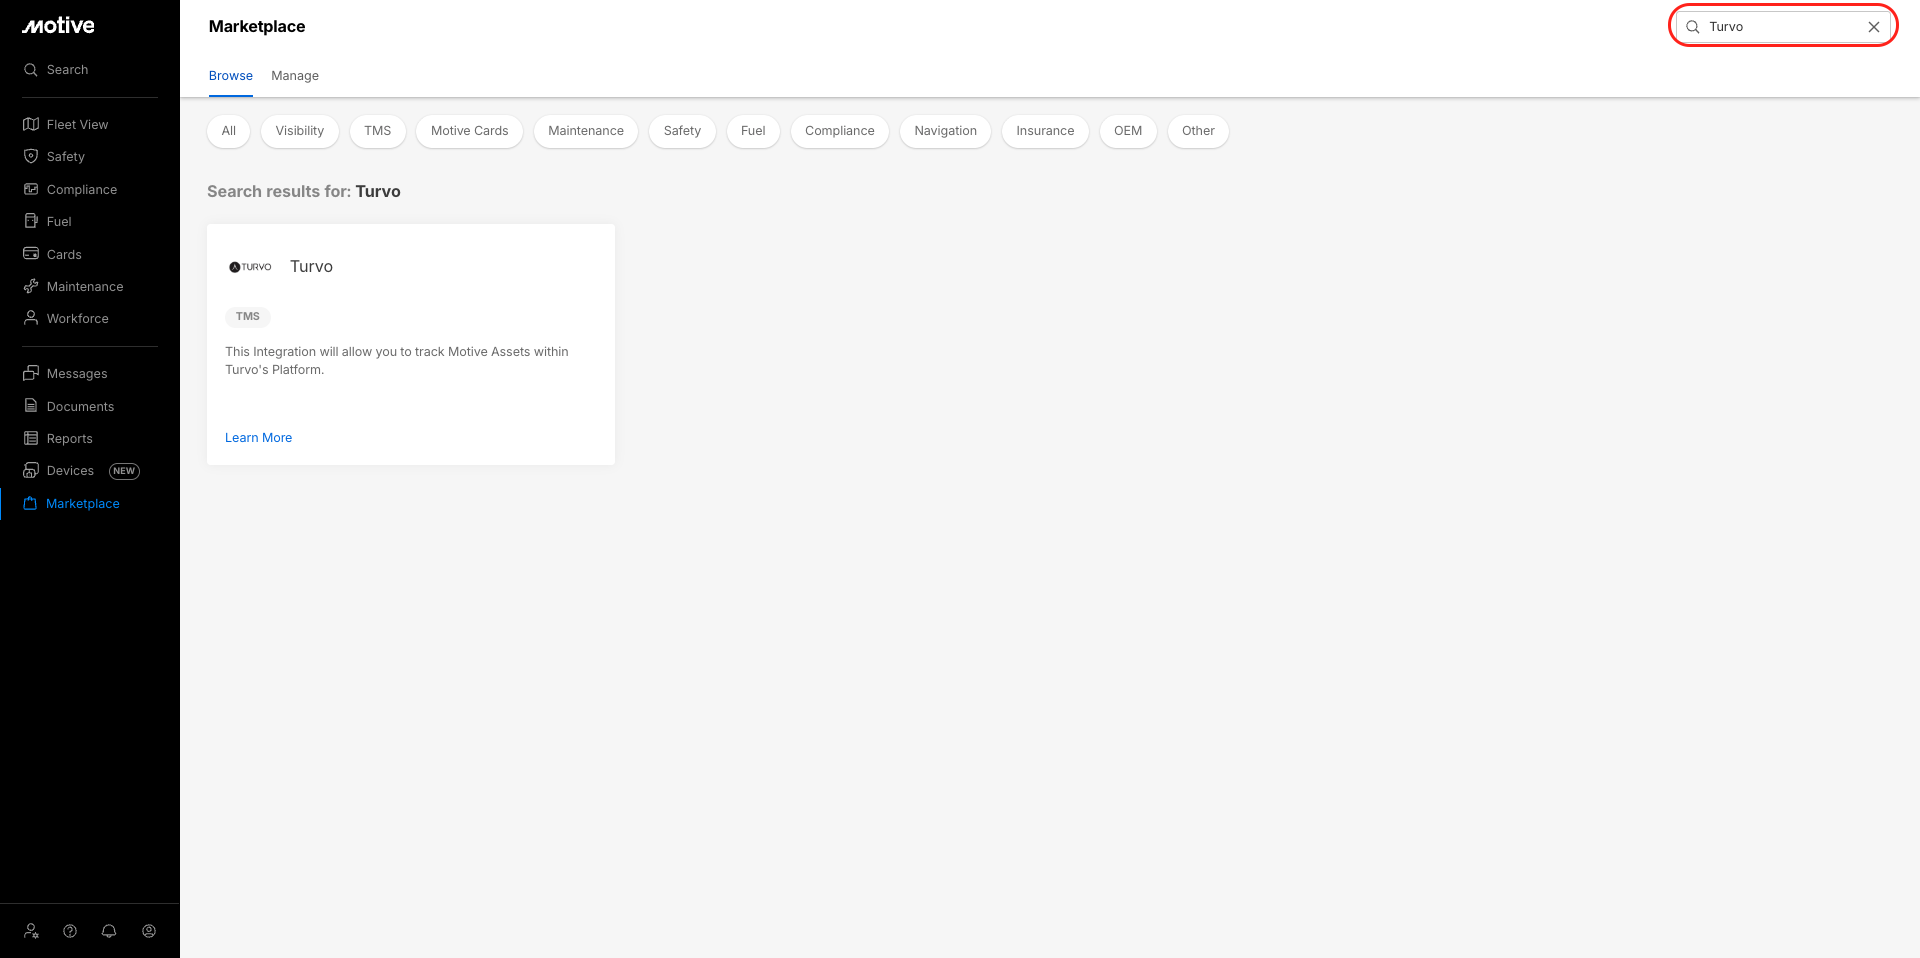Filter by the Insurance category chip

(x=1045, y=131)
